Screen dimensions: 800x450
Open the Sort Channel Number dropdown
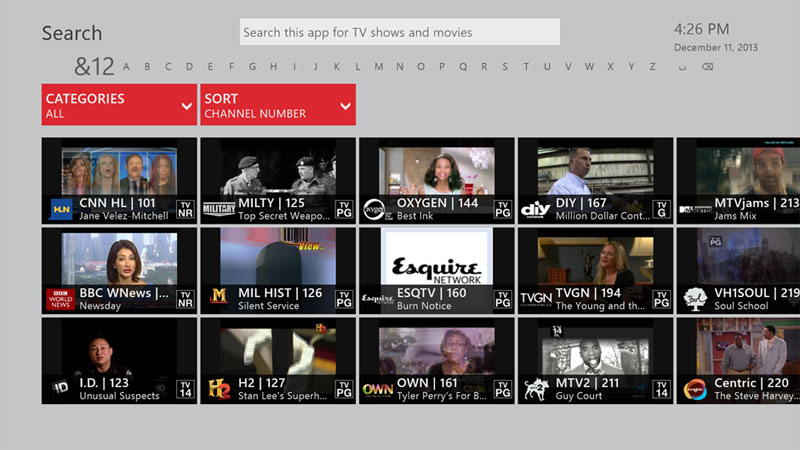278,105
